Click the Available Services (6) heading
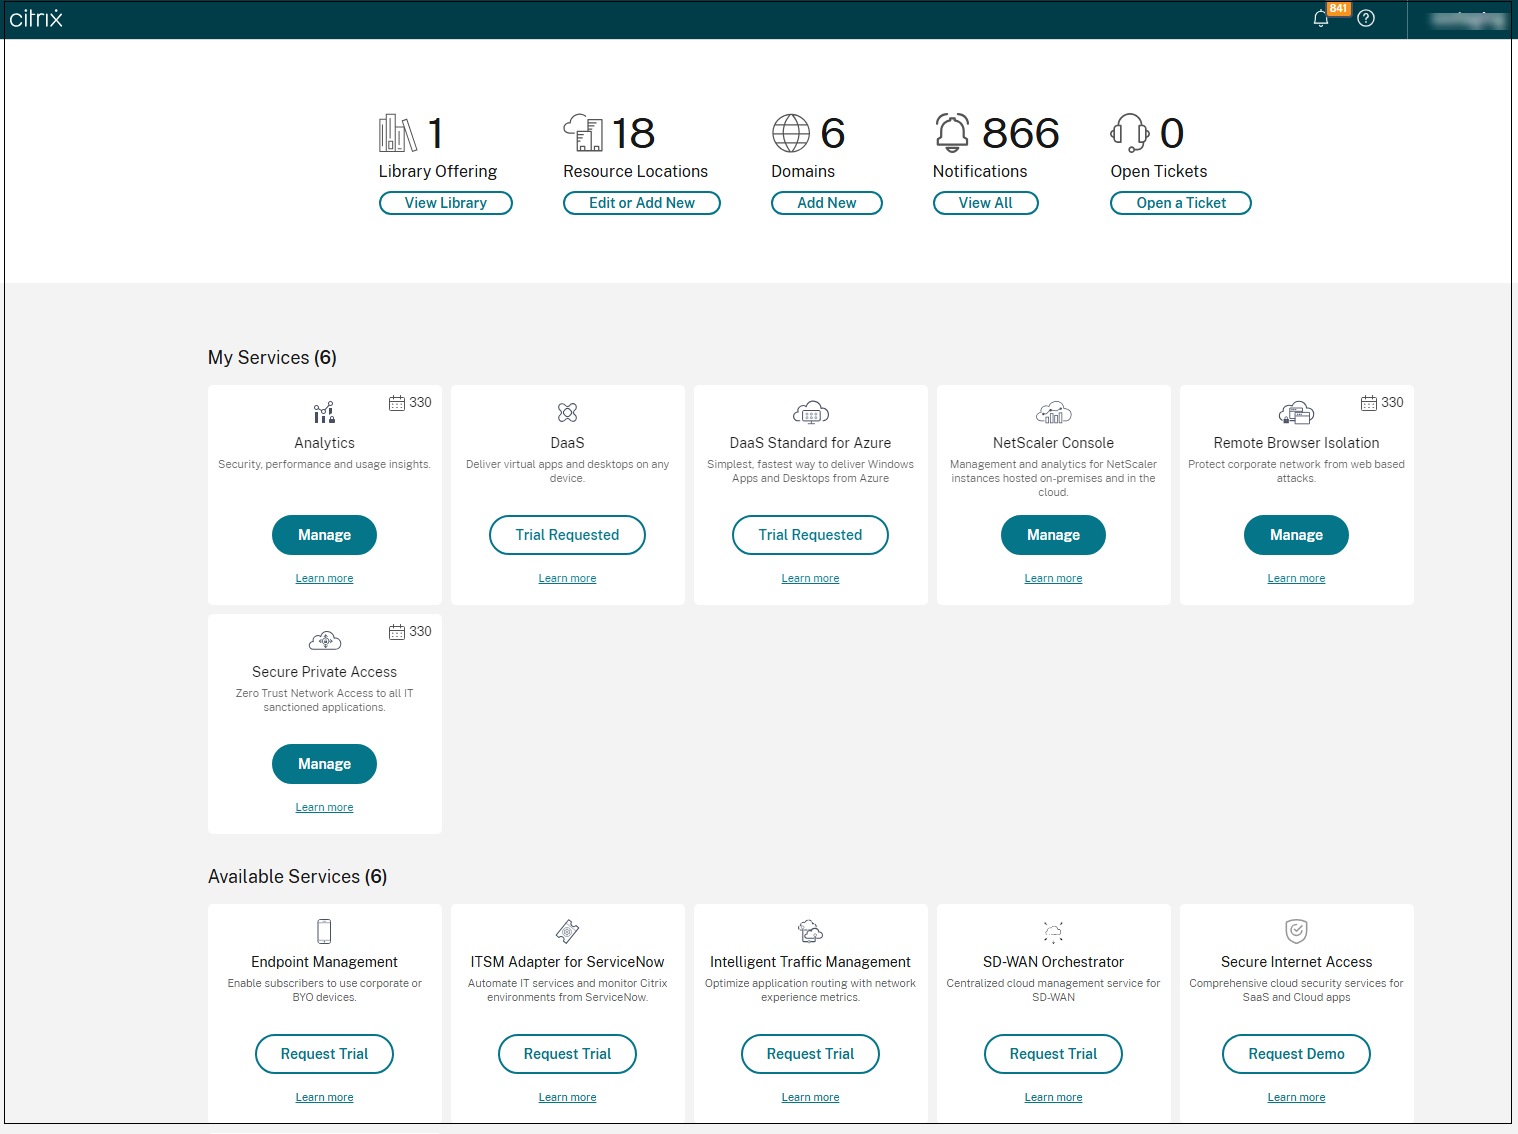 coord(297,877)
